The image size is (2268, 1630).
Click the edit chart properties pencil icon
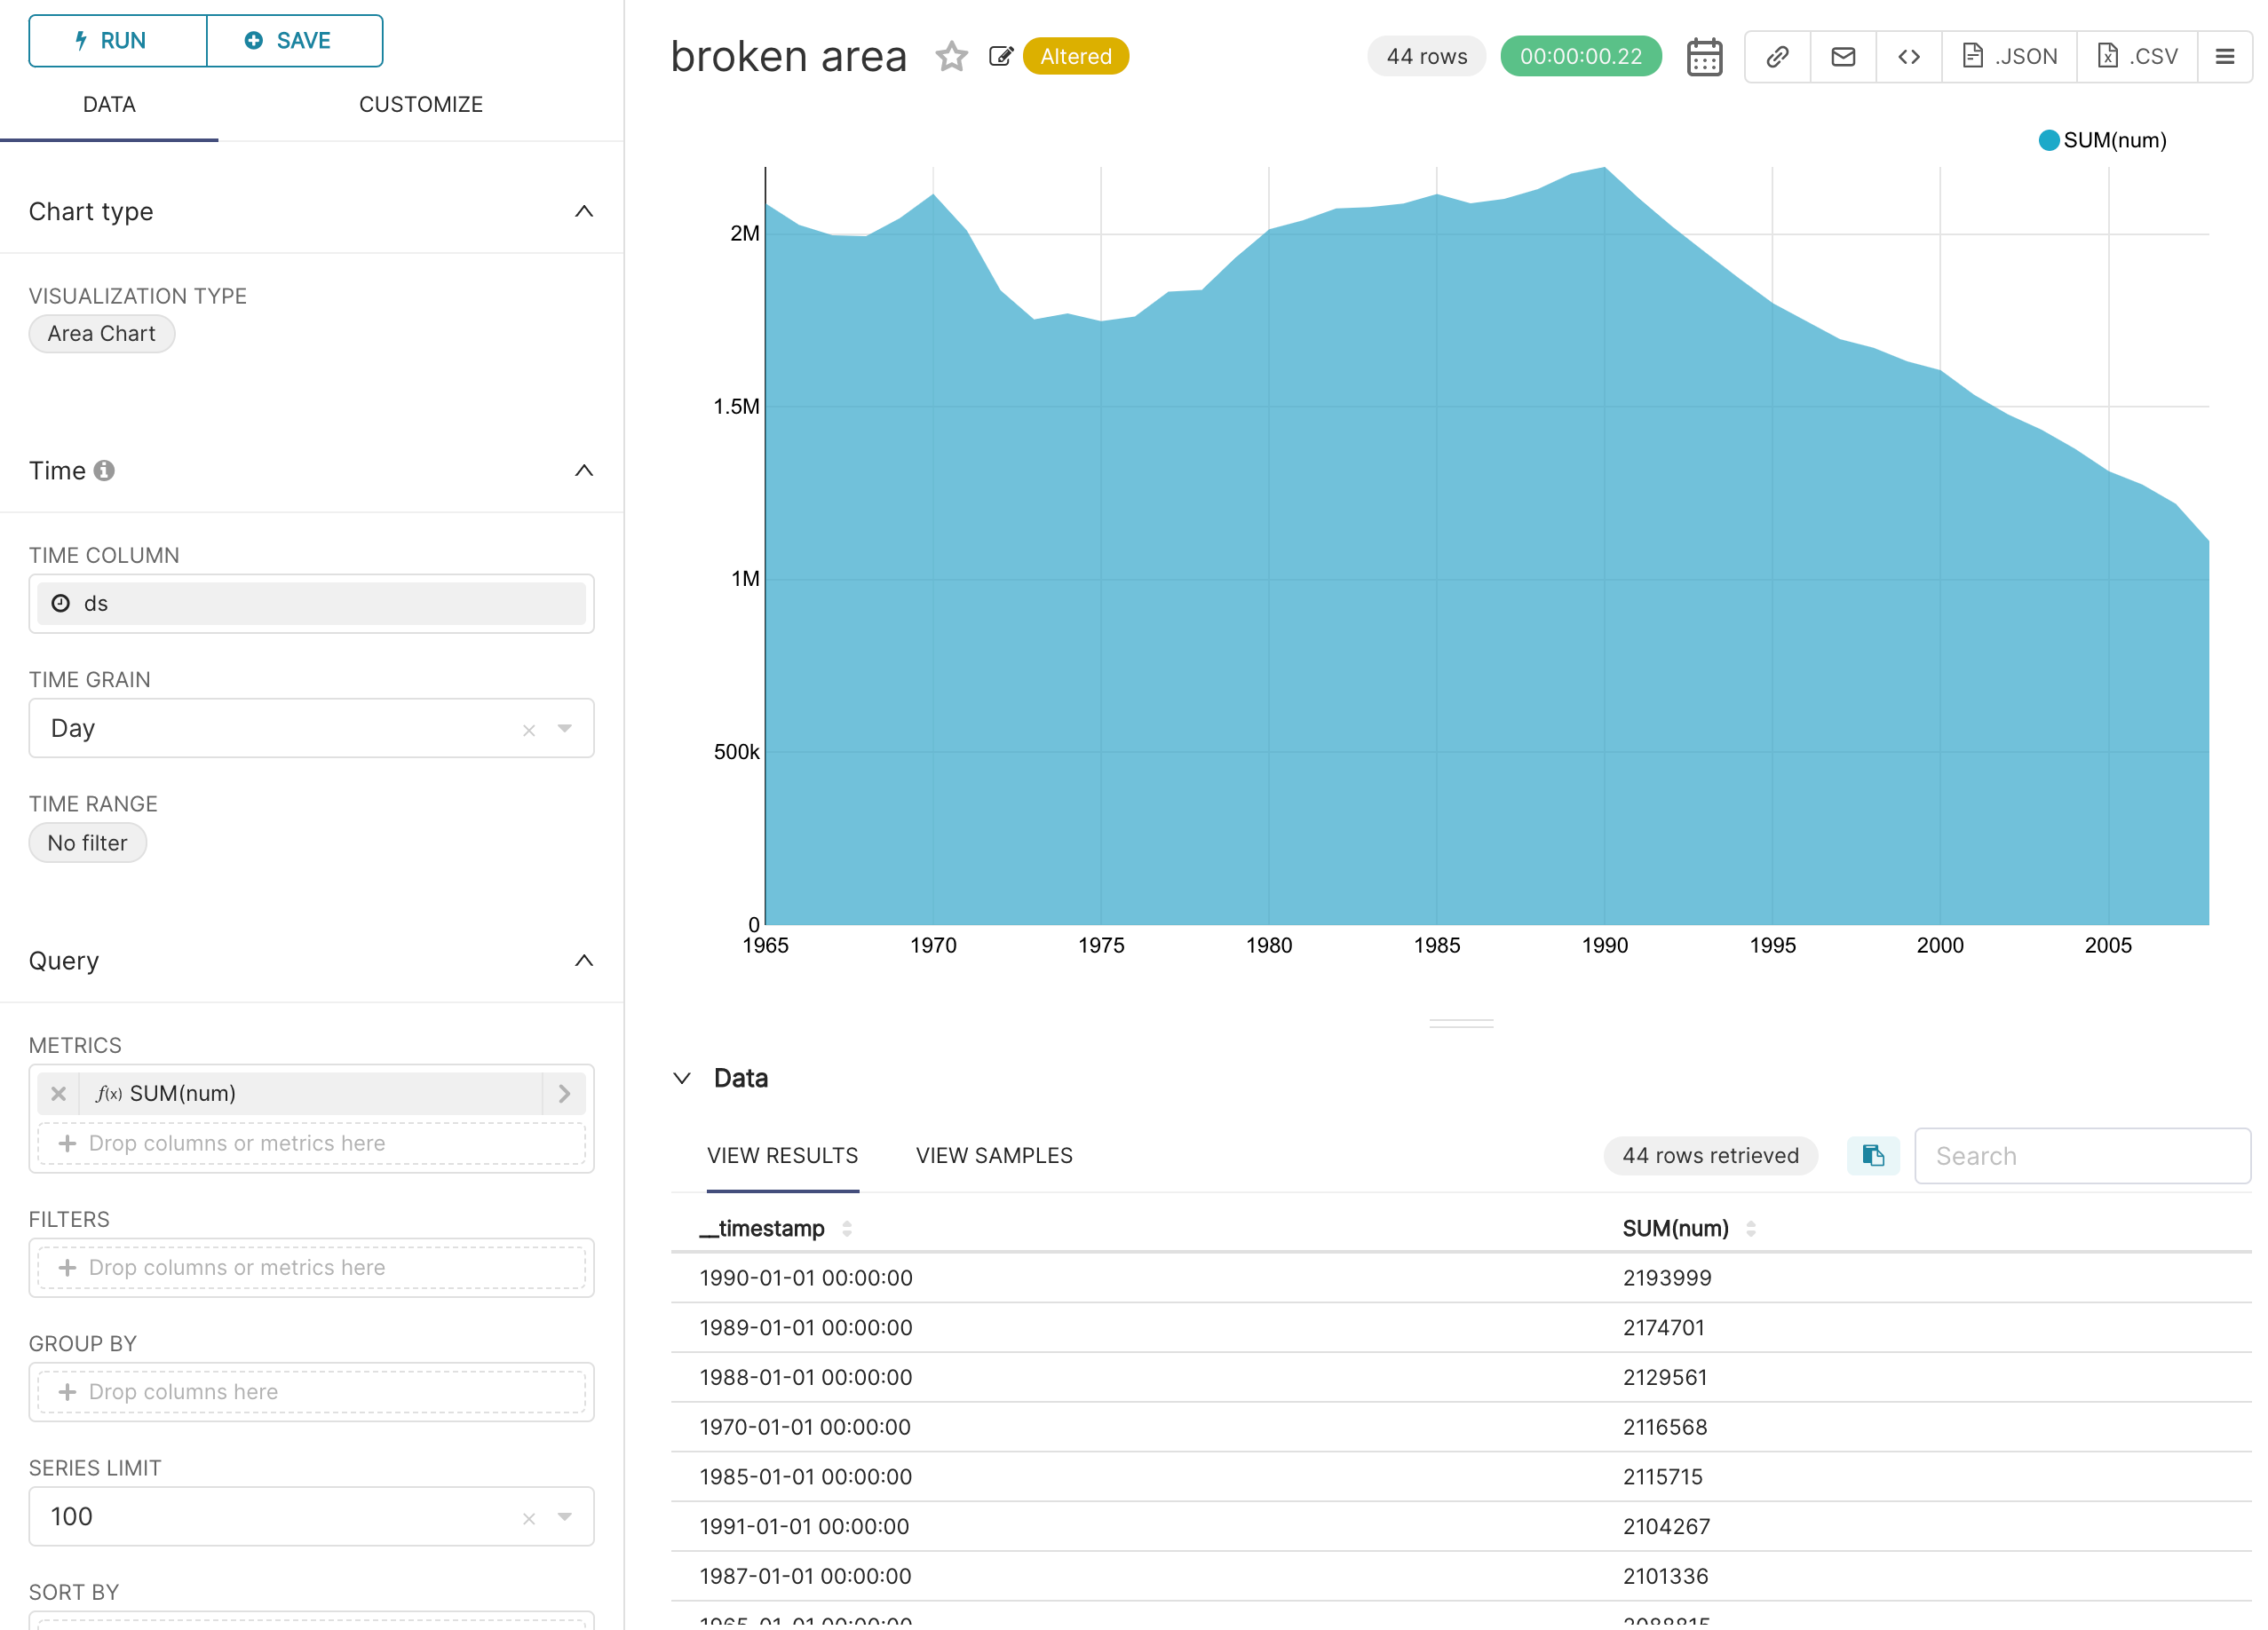pyautogui.click(x=1000, y=56)
